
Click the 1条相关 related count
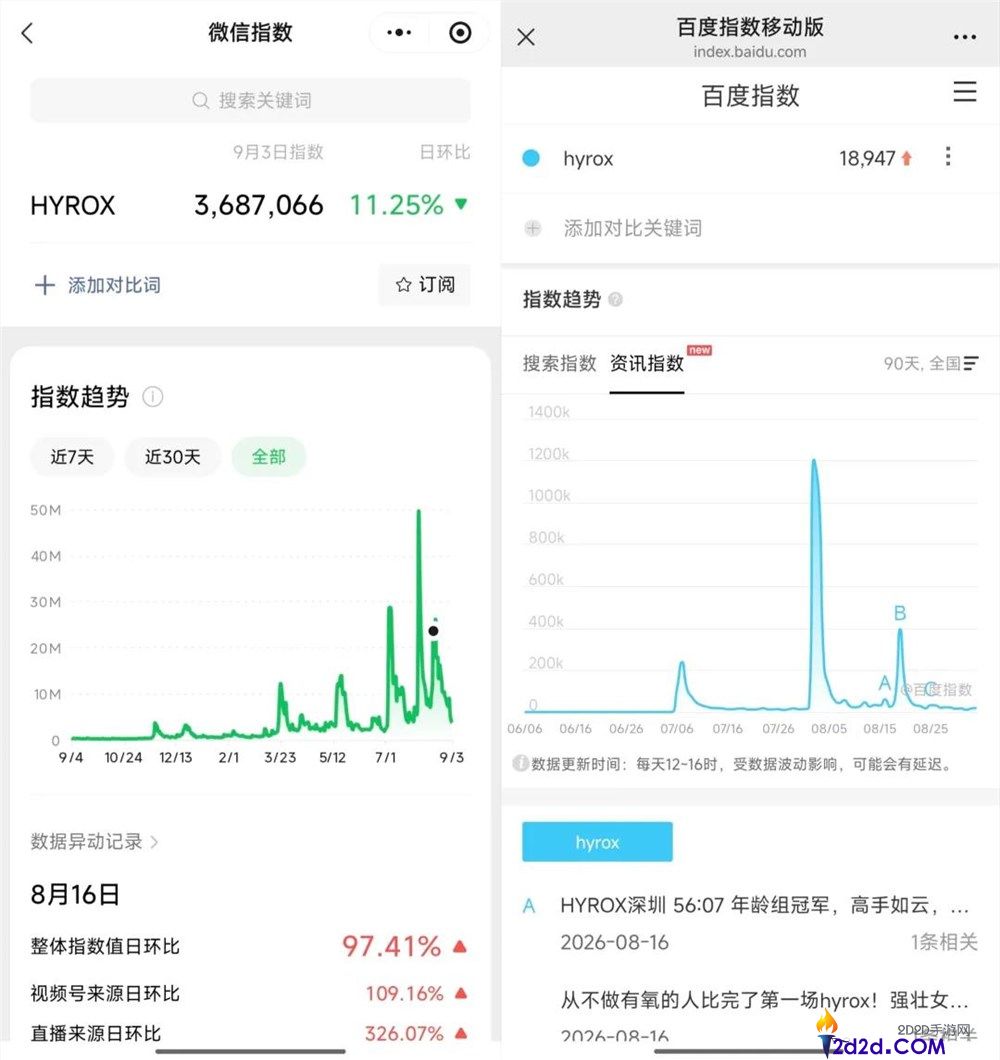pyautogui.click(x=944, y=942)
